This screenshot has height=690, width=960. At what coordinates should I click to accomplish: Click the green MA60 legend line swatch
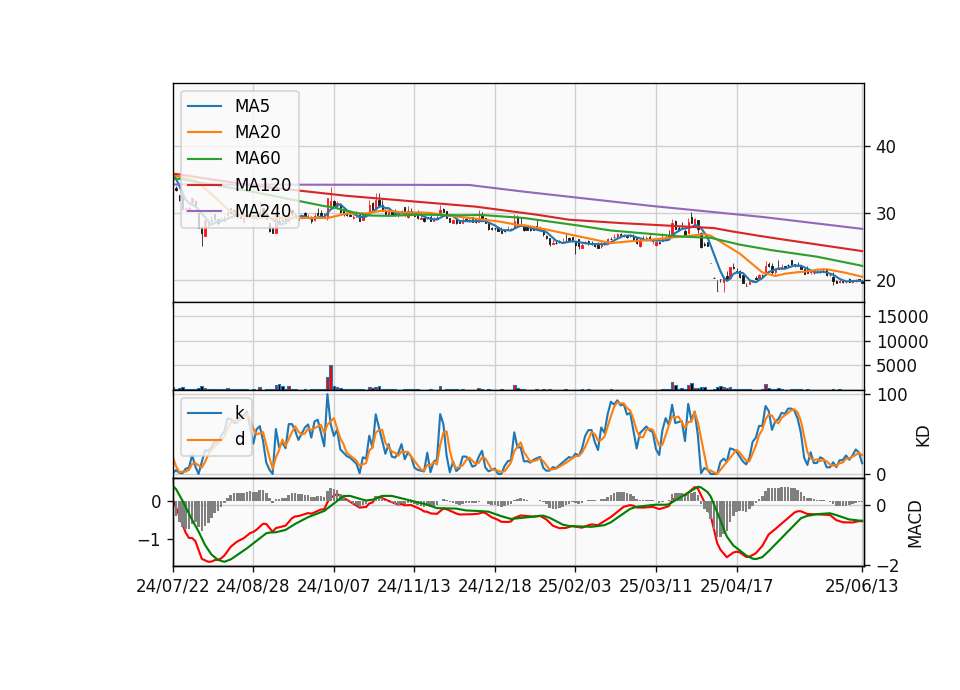204,159
